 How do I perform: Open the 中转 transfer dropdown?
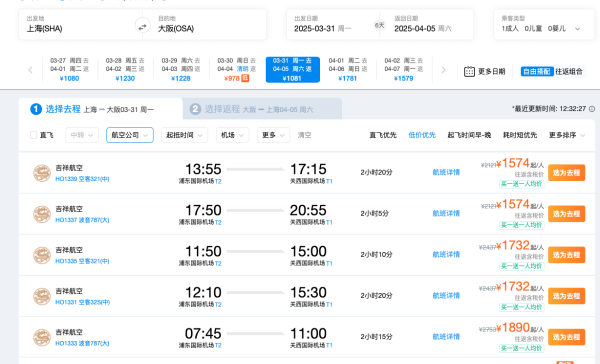(x=82, y=135)
